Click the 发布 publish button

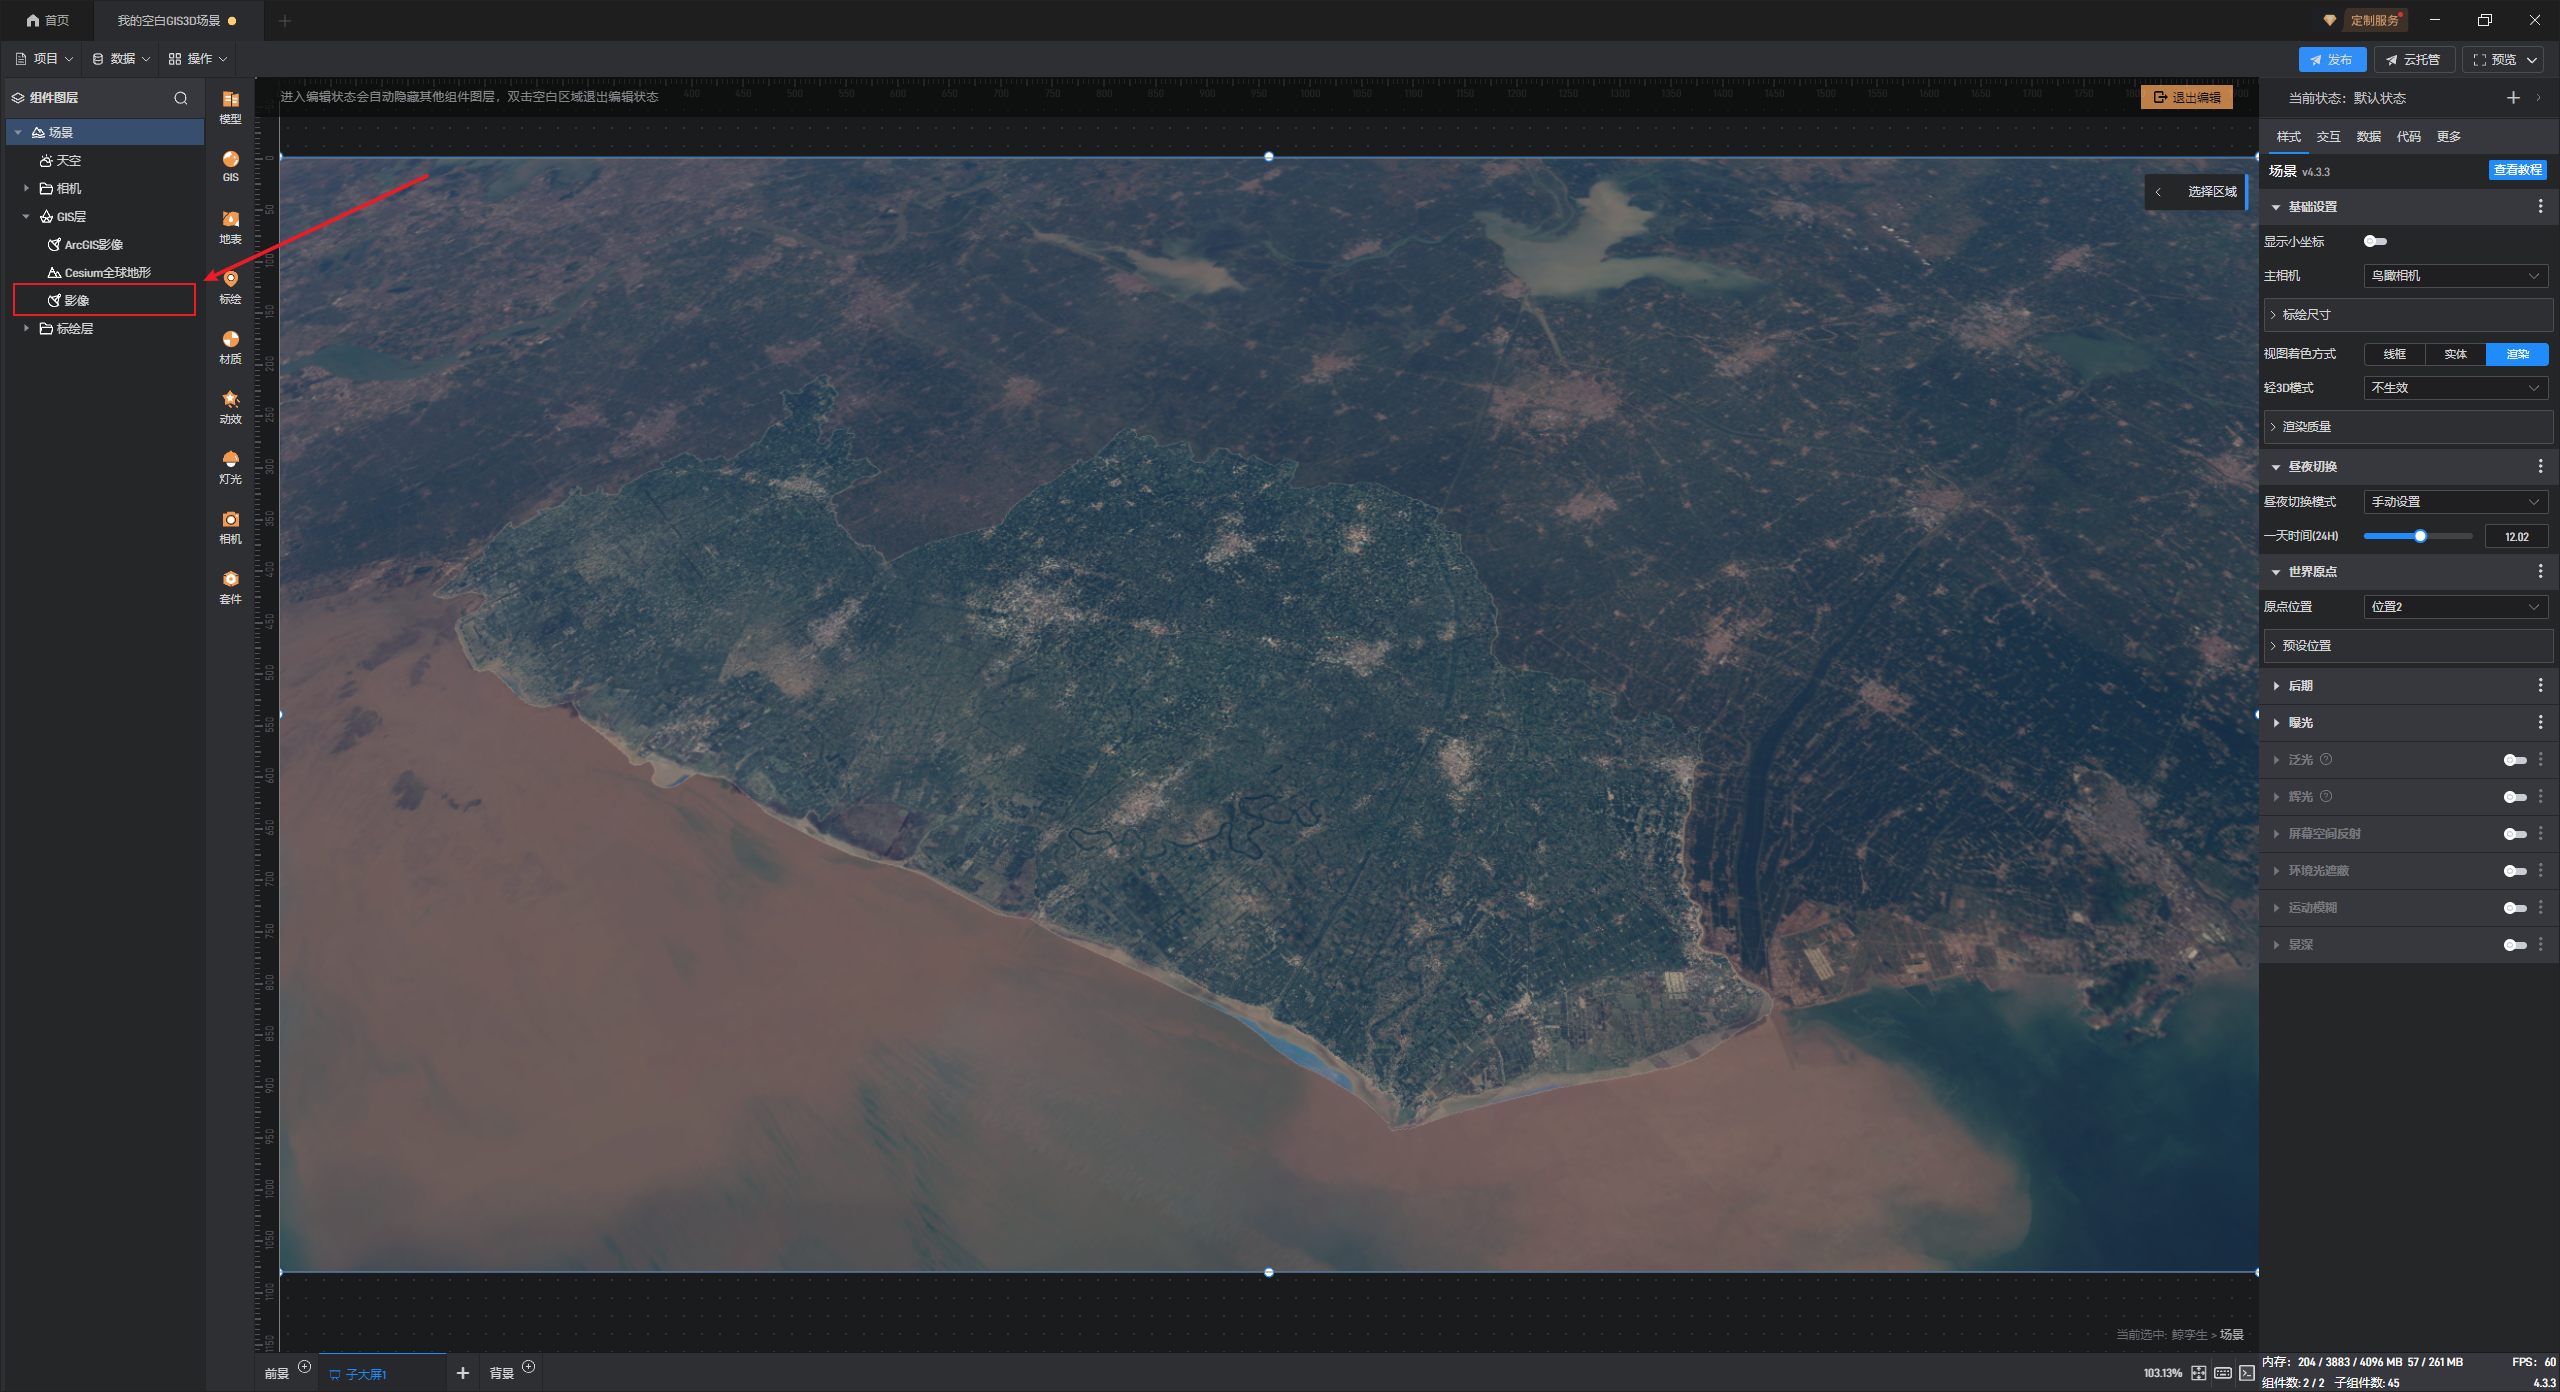click(x=2331, y=60)
